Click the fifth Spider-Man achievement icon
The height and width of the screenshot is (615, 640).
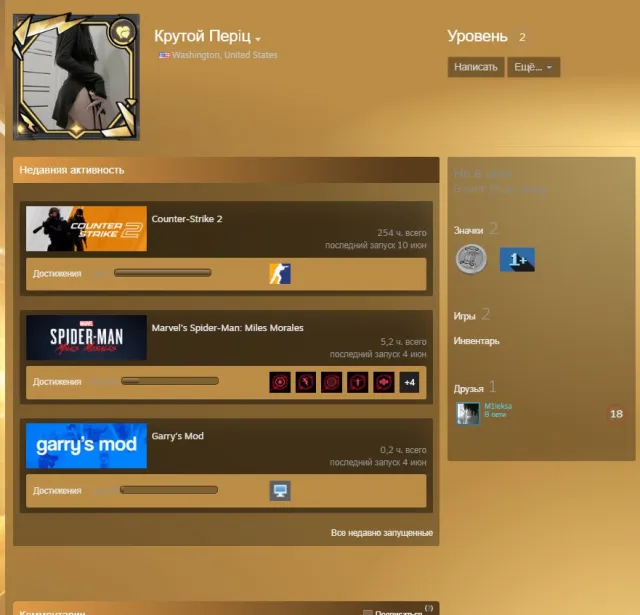coord(384,382)
